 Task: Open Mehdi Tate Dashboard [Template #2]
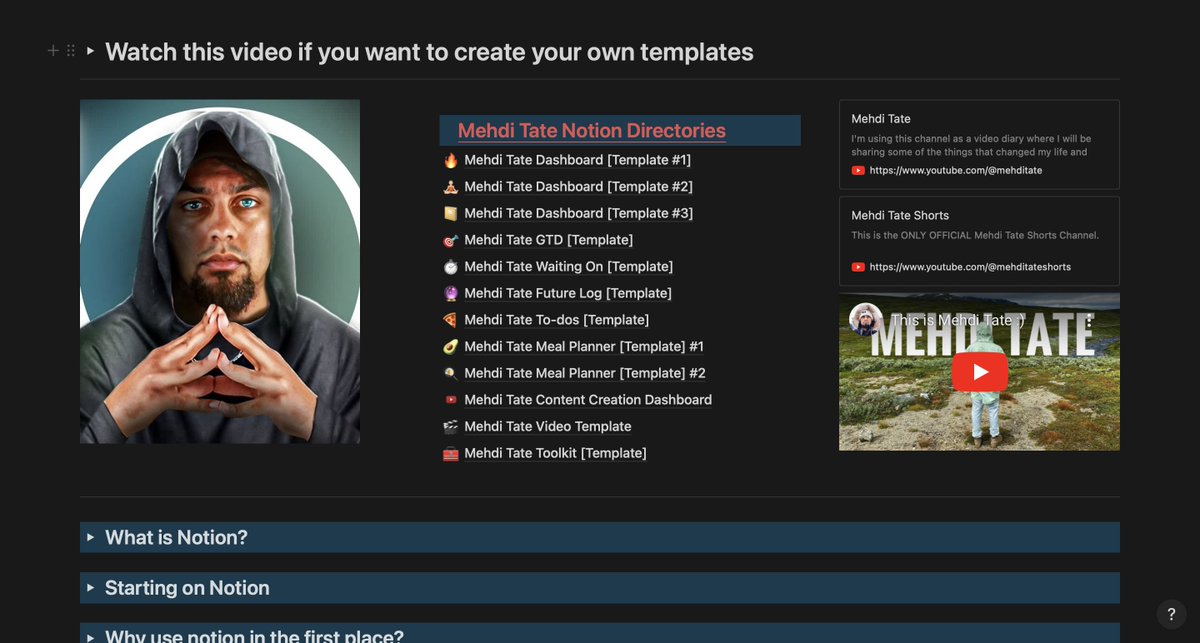pos(578,187)
